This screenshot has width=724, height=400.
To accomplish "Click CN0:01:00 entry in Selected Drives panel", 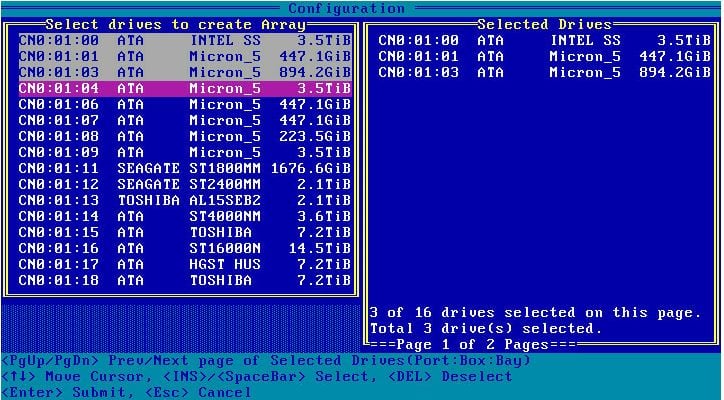I will 544,41.
